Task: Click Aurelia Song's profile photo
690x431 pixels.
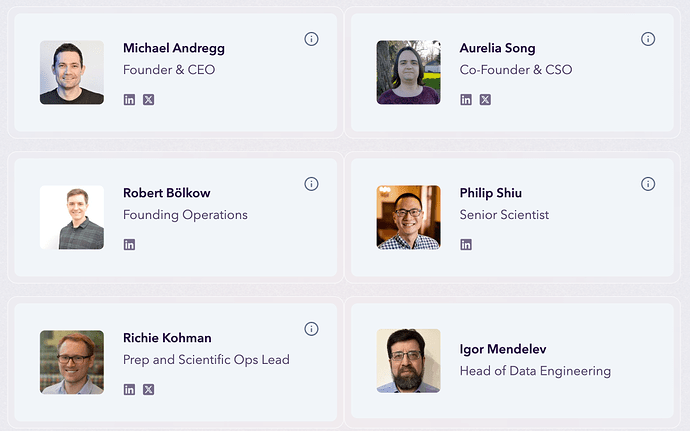Action: 408,72
